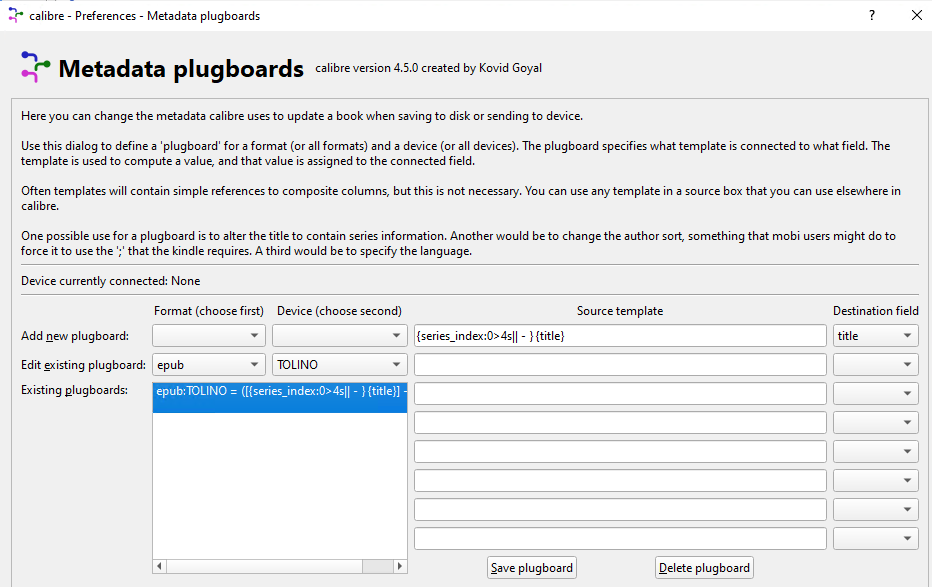Click the empty source template field beside TOLINO dropdown
Screen dimensions: 932x587
click(x=620, y=365)
